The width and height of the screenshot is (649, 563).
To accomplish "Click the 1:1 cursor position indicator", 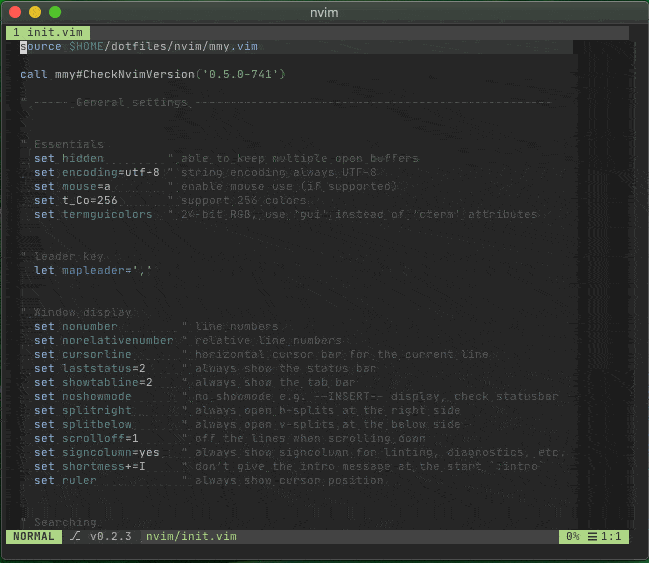I will point(611,537).
